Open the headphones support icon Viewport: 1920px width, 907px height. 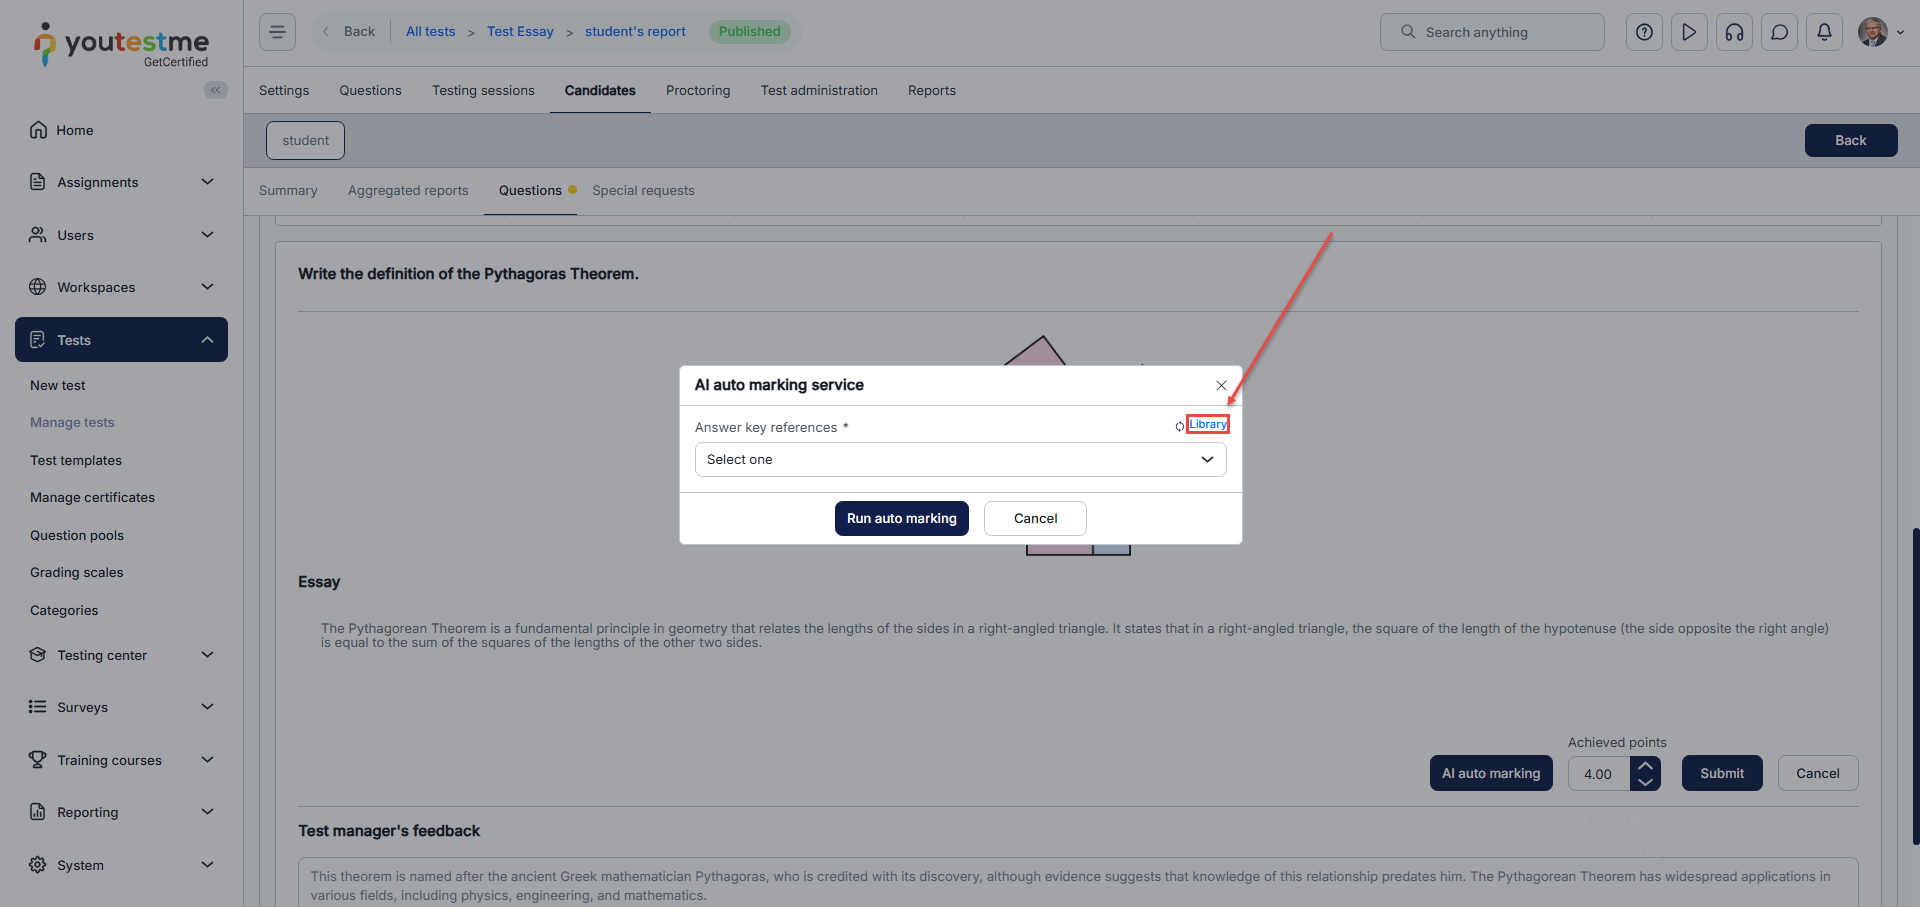coord(1734,32)
